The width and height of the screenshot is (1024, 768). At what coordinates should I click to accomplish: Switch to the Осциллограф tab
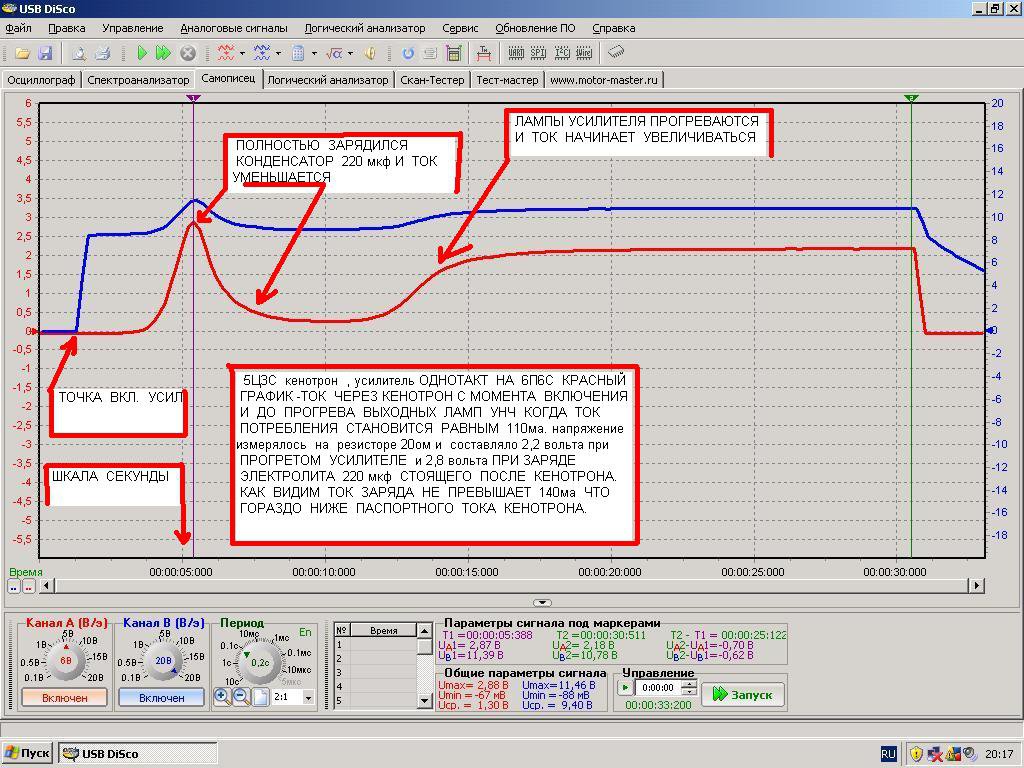click(x=42, y=80)
